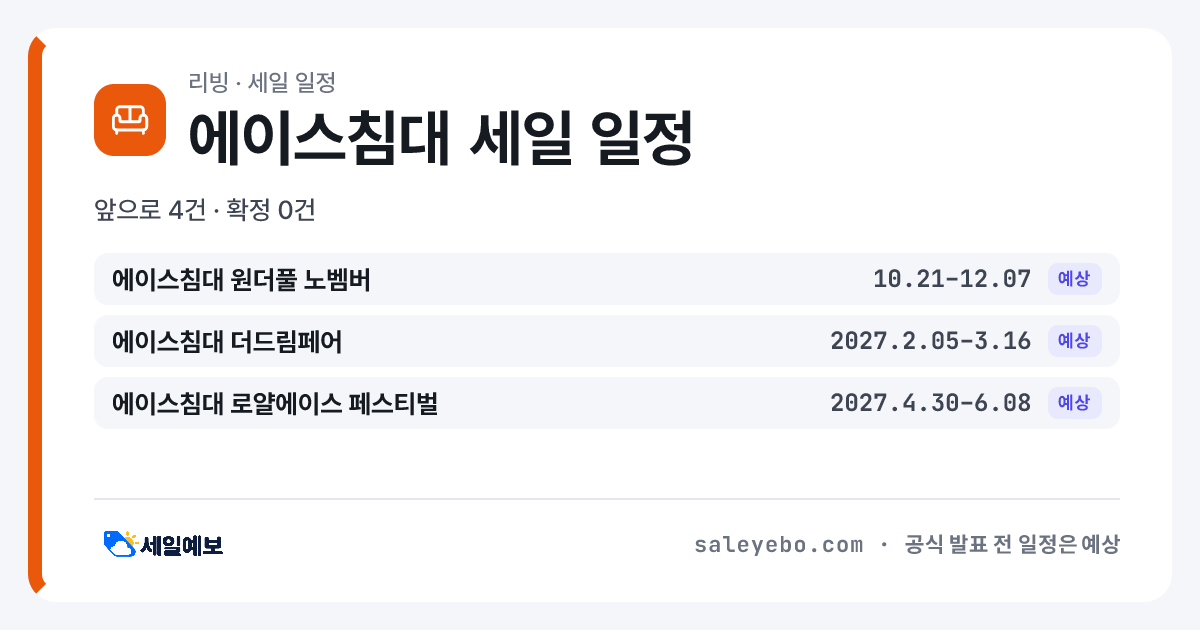Select the 에이스침대 더드림페어 row
Screen dimensions: 1200x630
pyautogui.click(x=607, y=341)
